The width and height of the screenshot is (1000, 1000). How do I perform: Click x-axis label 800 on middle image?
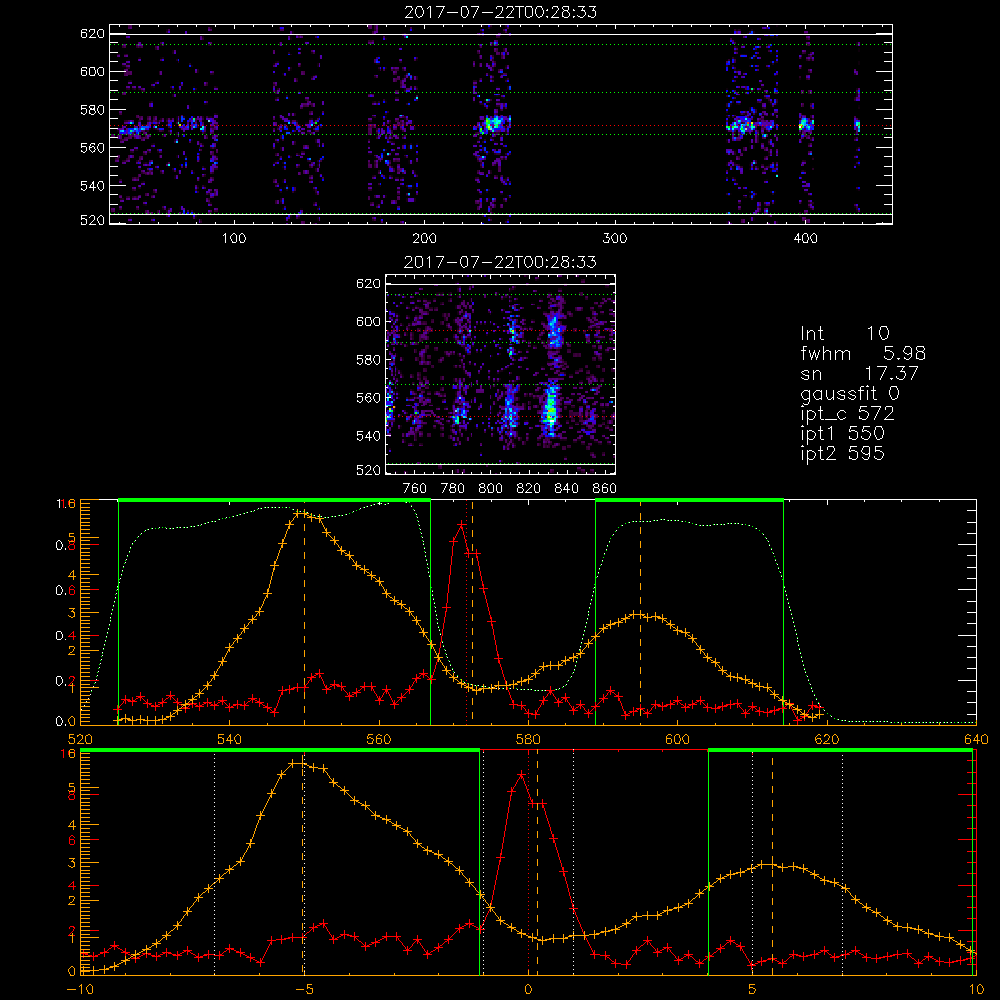click(490, 489)
